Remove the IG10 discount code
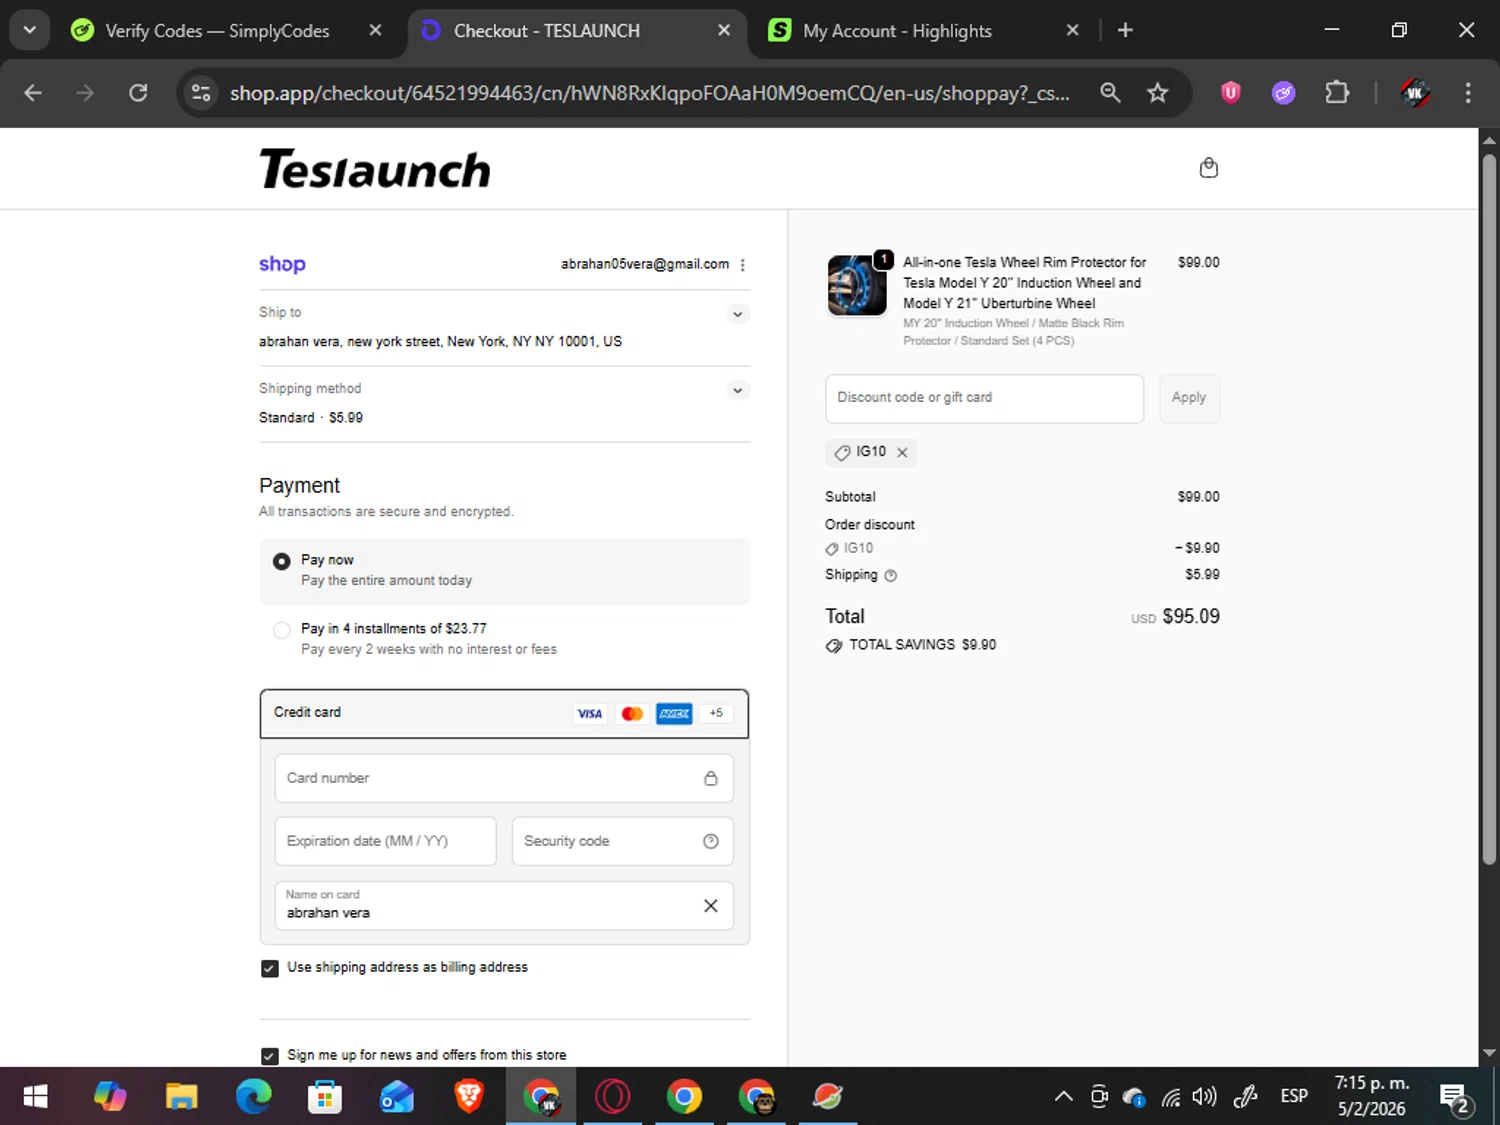The height and width of the screenshot is (1125, 1500). tap(902, 452)
